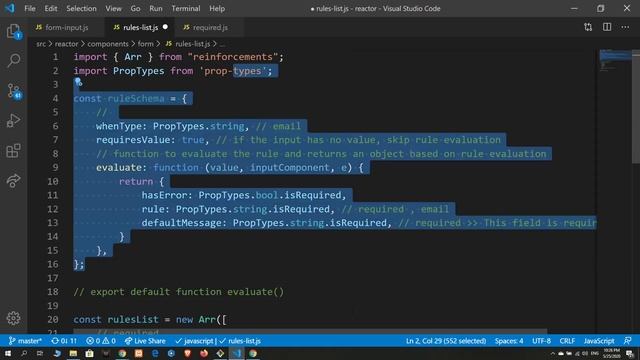Open the Windows Start menu
This screenshot has height=360, width=640.
tap(7, 353)
